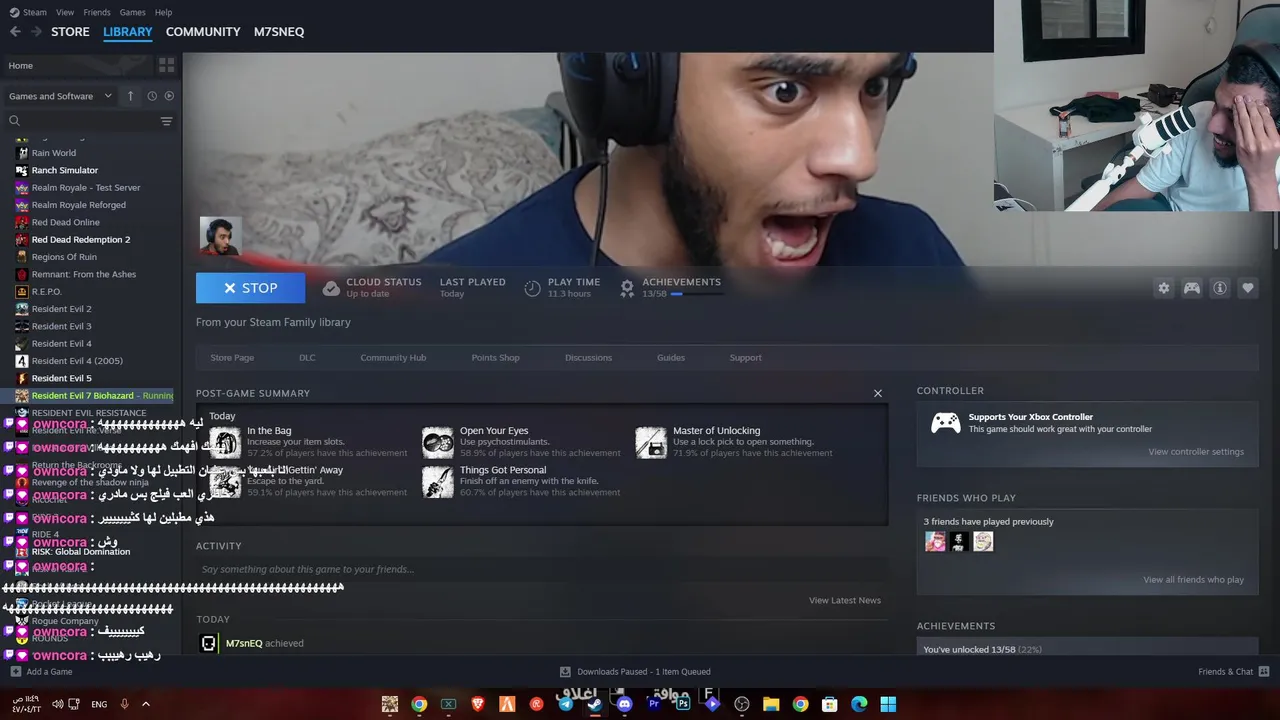This screenshot has height=720, width=1280.
Task: Open the Points Shop link
Action: (495, 357)
